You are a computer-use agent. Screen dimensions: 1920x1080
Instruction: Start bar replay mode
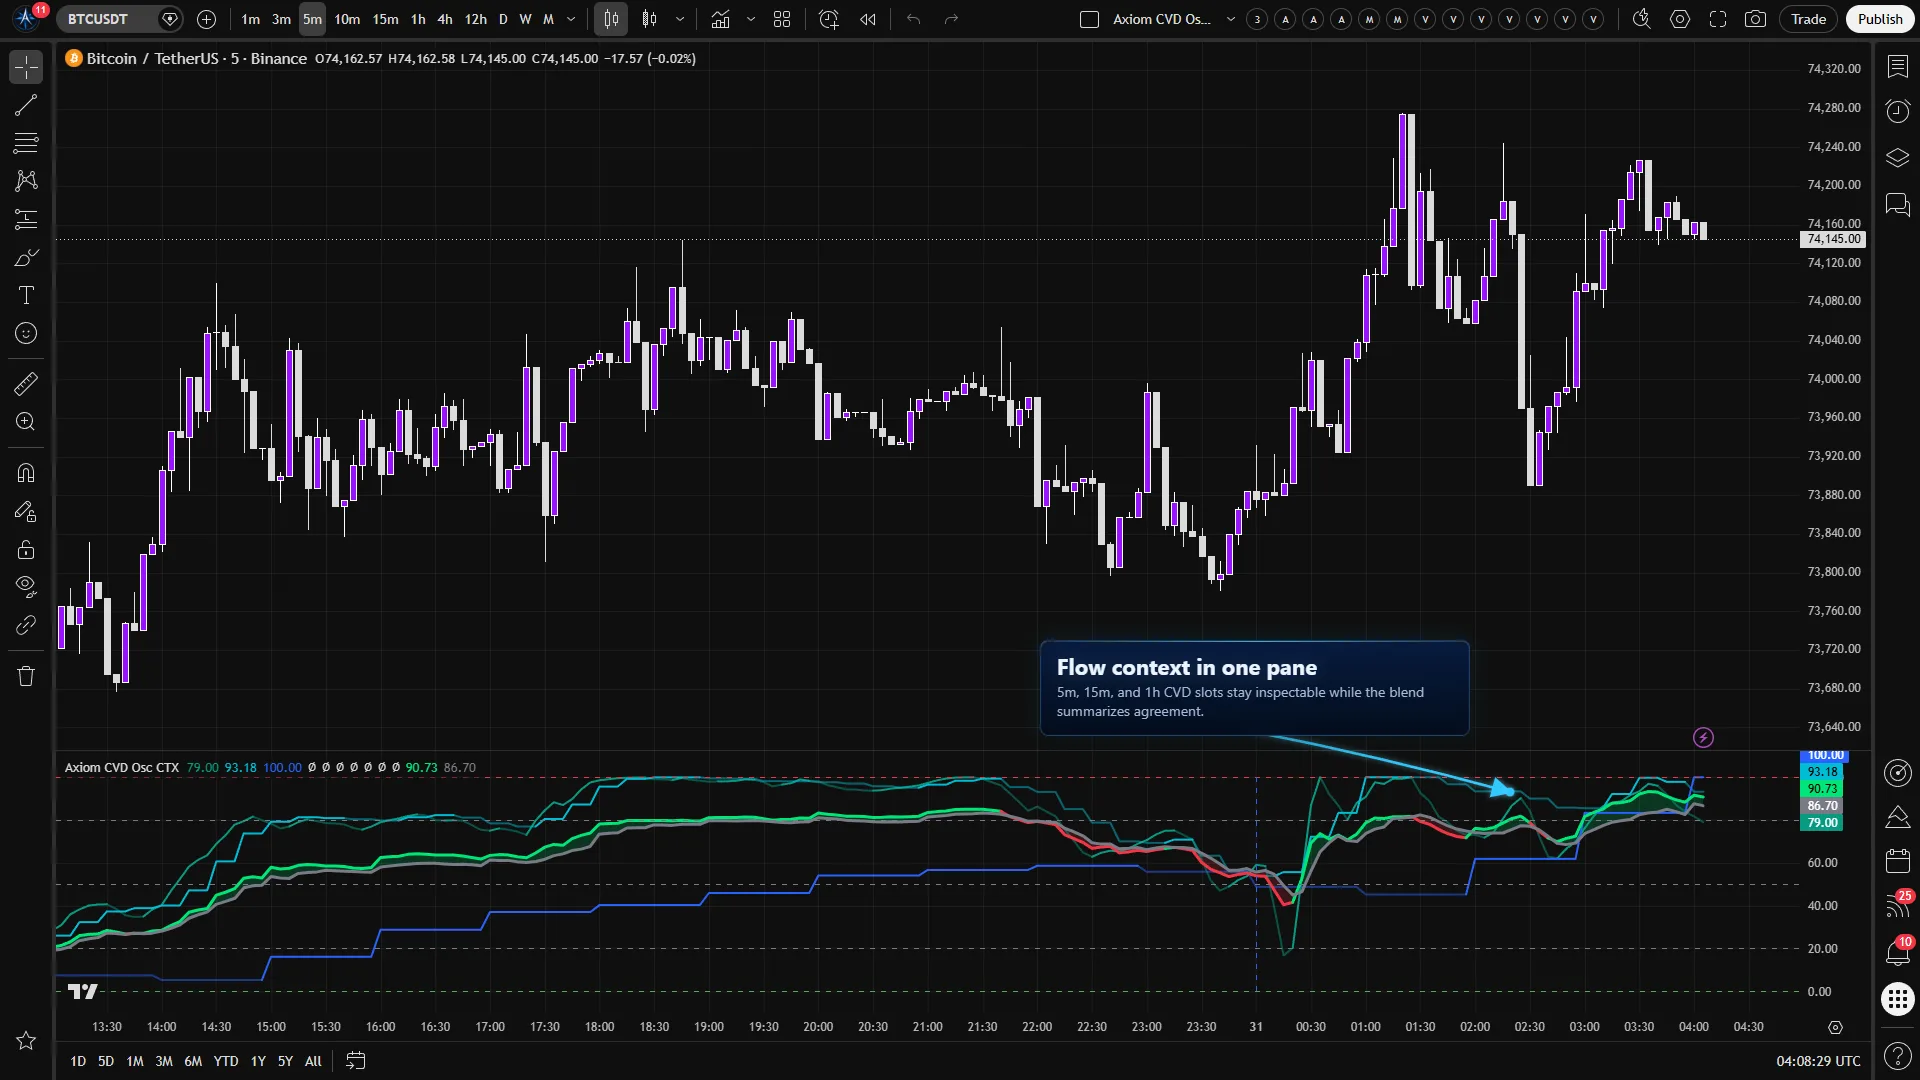[868, 19]
